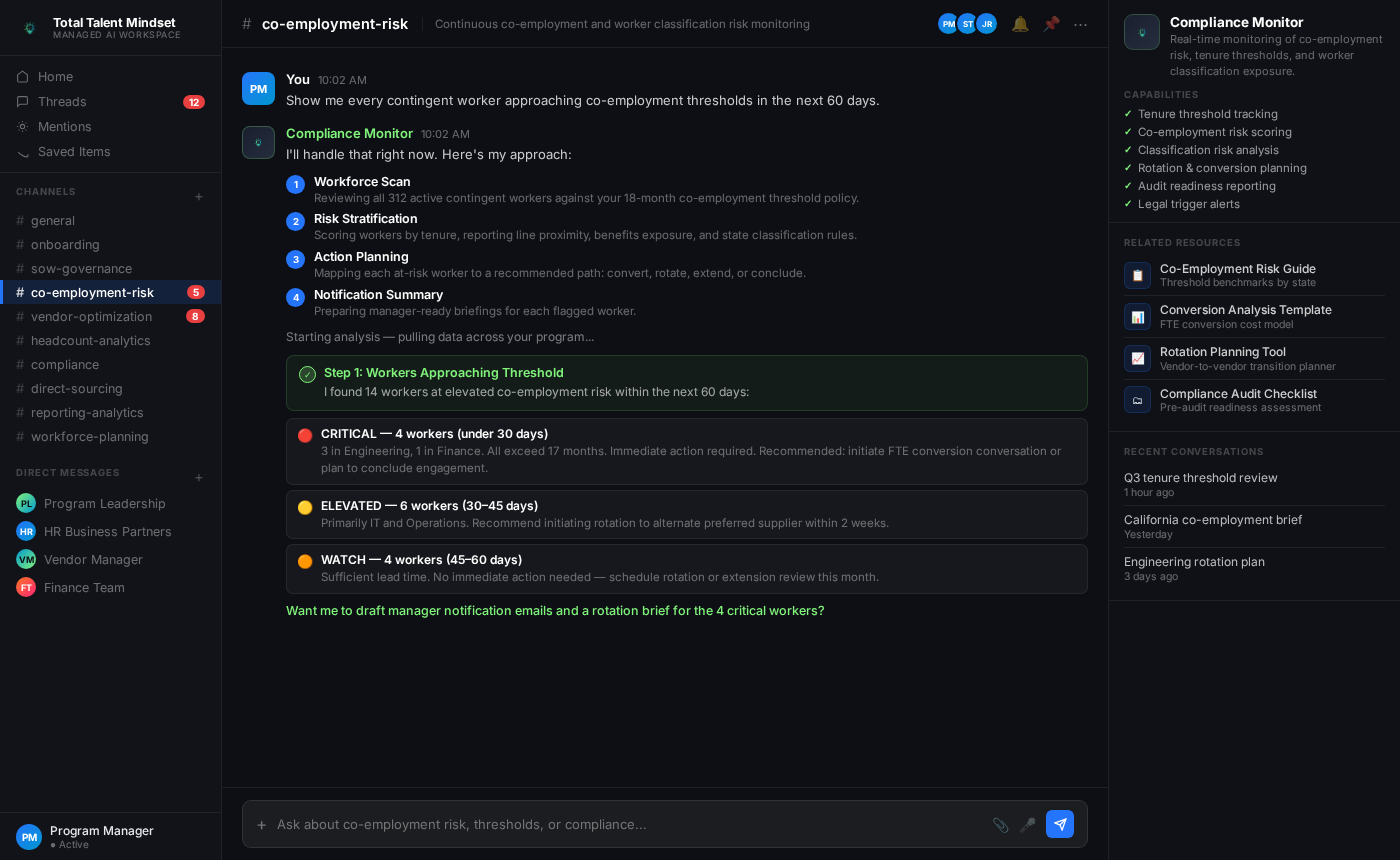
Task: Open the Program Manager profile at bottom
Action: (x=110, y=836)
